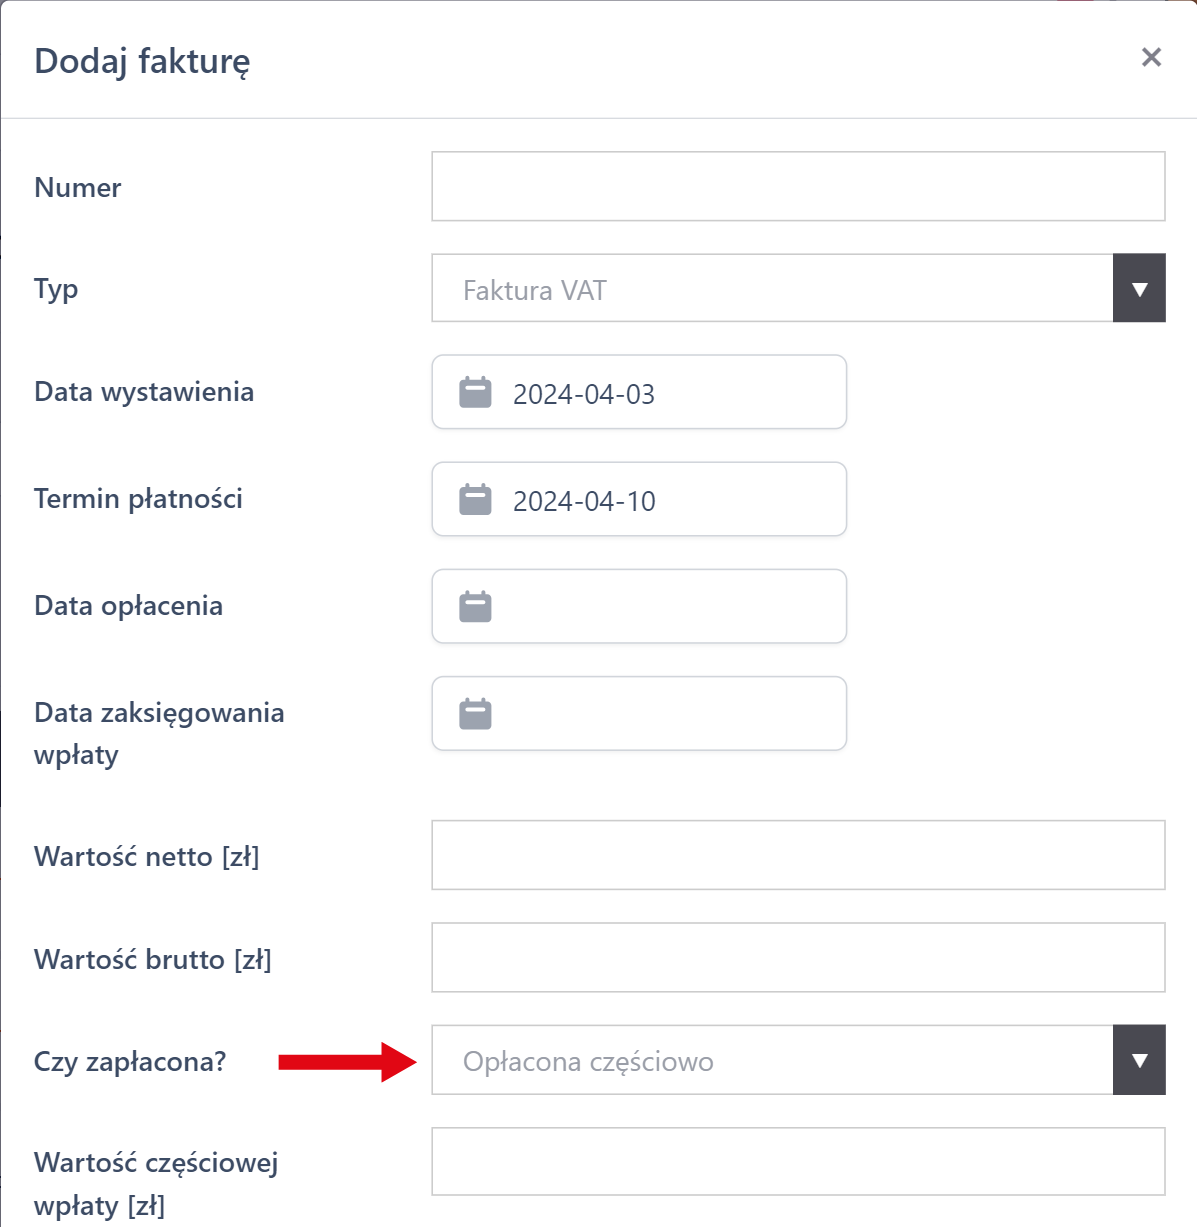Screen dimensions: 1197x1227
Task: Click the Czy zapłacona? label
Action: tap(130, 1061)
